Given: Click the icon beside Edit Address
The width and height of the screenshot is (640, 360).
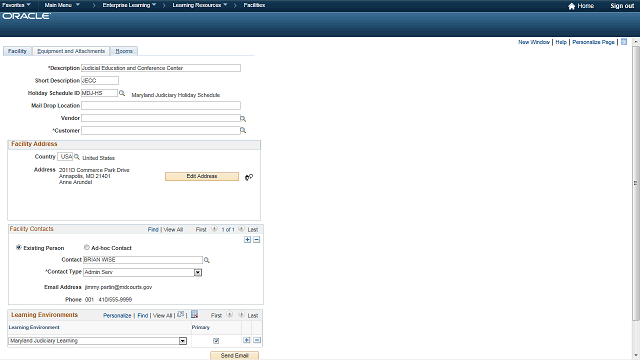Looking at the screenshot, I should [249, 177].
